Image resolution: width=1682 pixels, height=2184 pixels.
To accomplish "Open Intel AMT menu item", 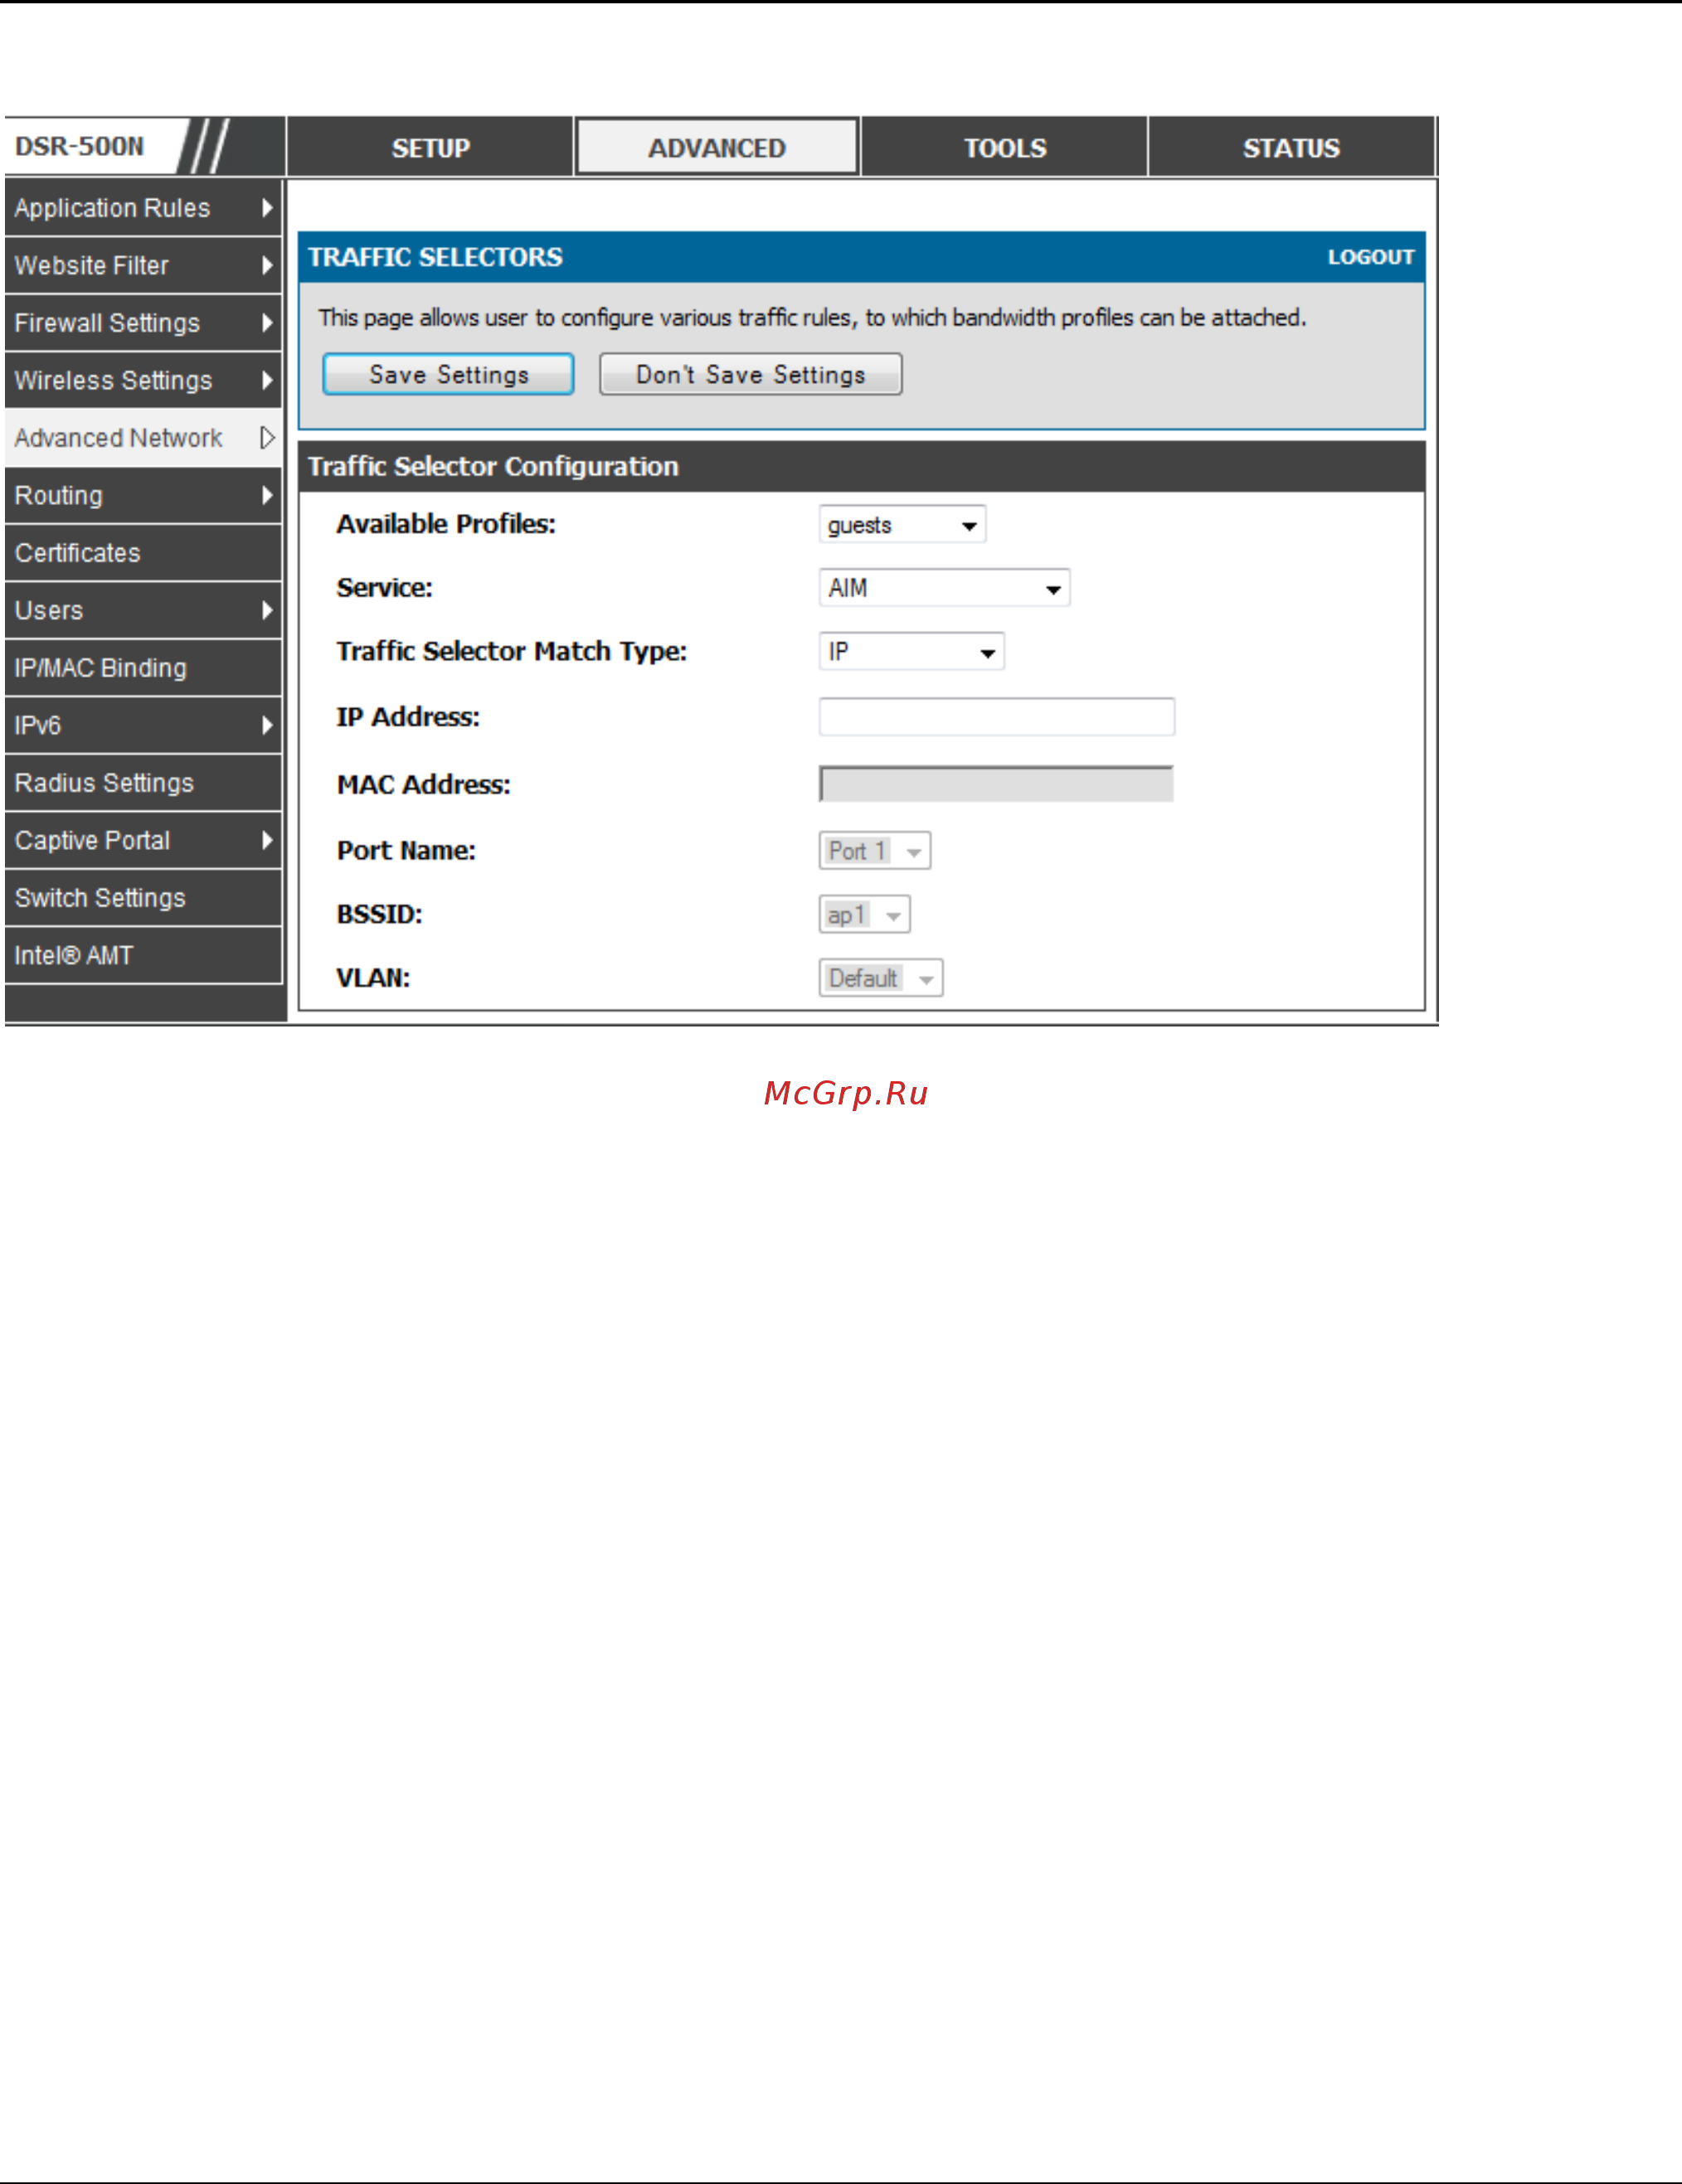I will tap(143, 956).
